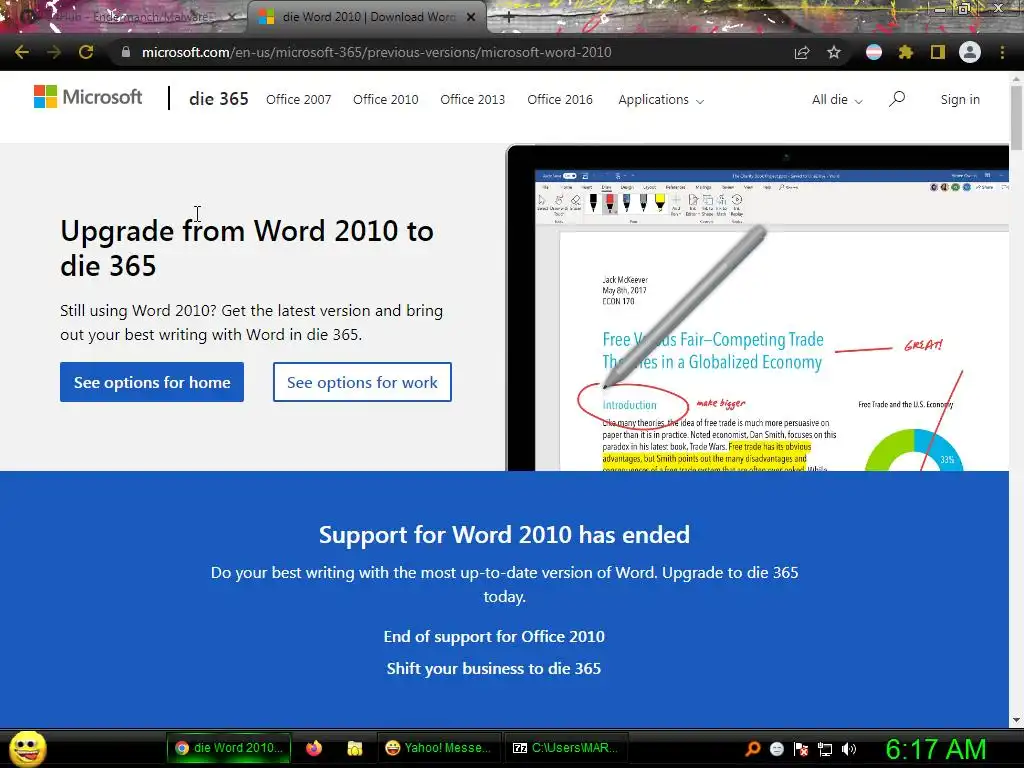Expand the All die dropdown
The height and width of the screenshot is (768, 1024).
click(x=837, y=99)
